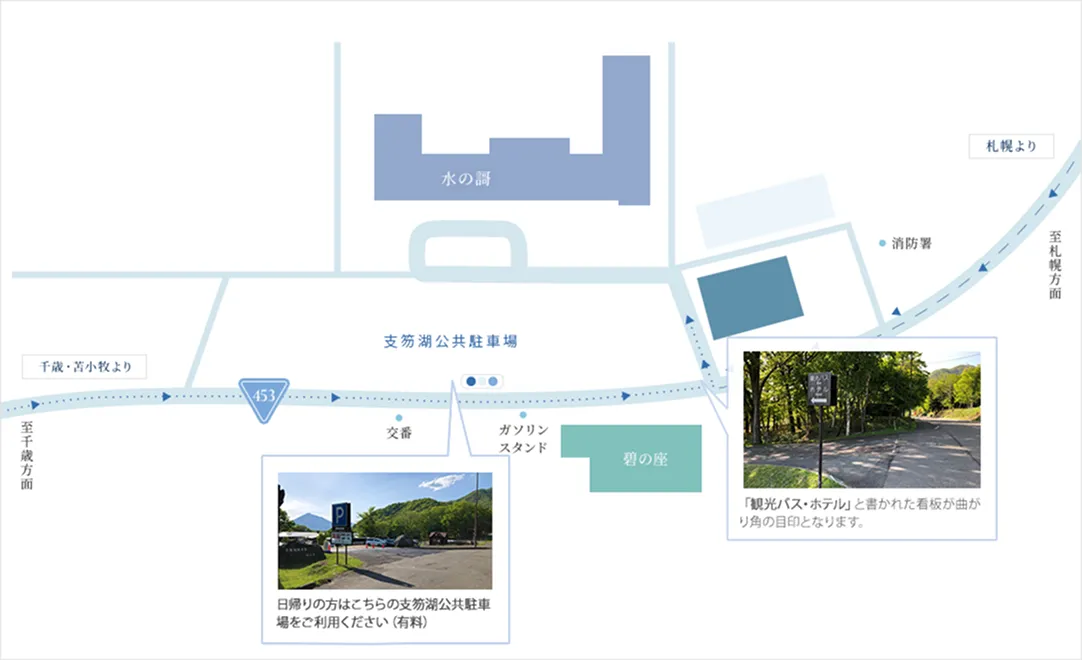Click the 交番 label
Viewport: 1082px width, 660px height.
(x=400, y=433)
